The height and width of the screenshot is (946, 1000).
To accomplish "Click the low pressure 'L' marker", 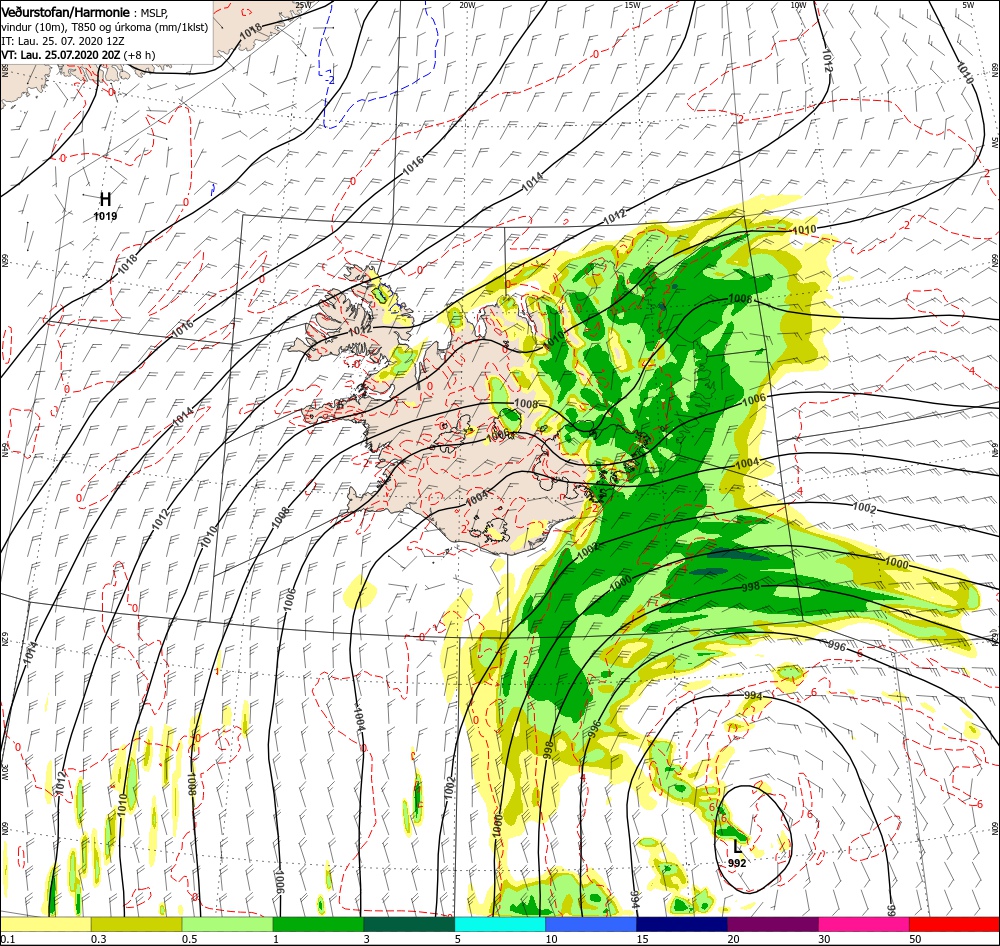I will [737, 846].
